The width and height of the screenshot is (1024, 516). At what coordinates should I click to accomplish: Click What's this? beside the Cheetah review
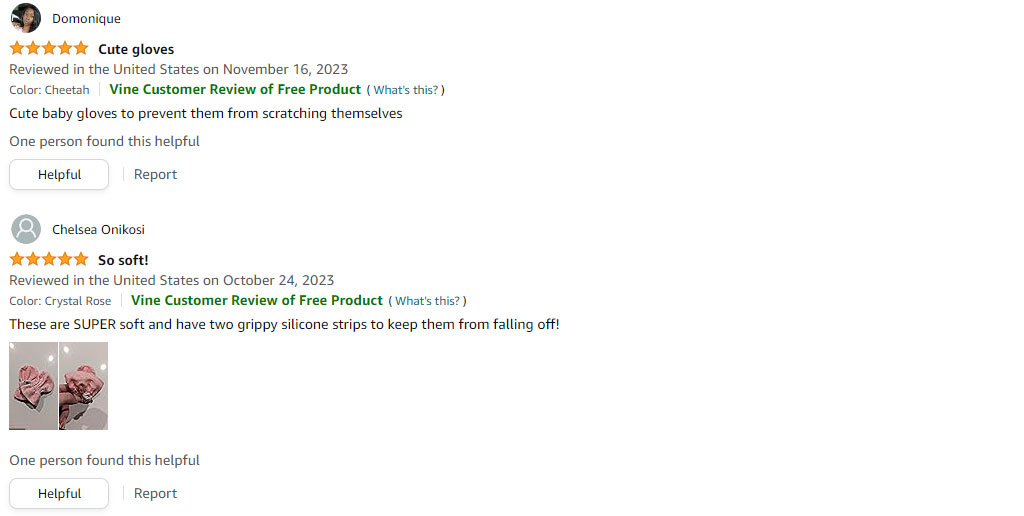[x=406, y=90]
